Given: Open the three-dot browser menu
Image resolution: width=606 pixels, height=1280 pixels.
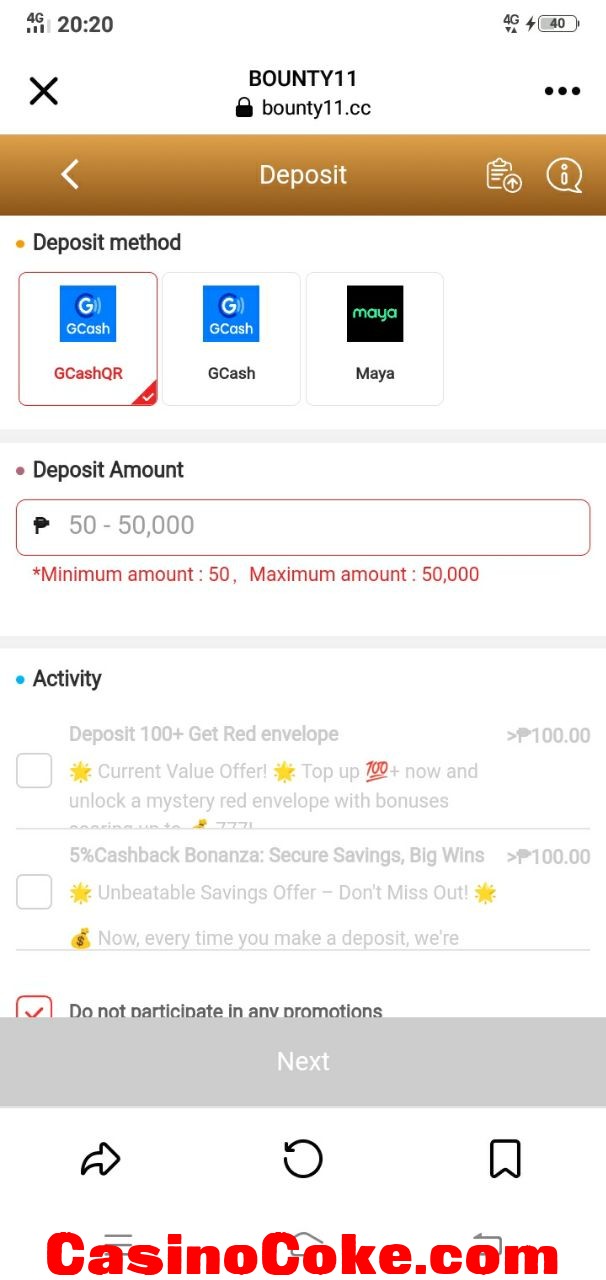Looking at the screenshot, I should tap(562, 91).
